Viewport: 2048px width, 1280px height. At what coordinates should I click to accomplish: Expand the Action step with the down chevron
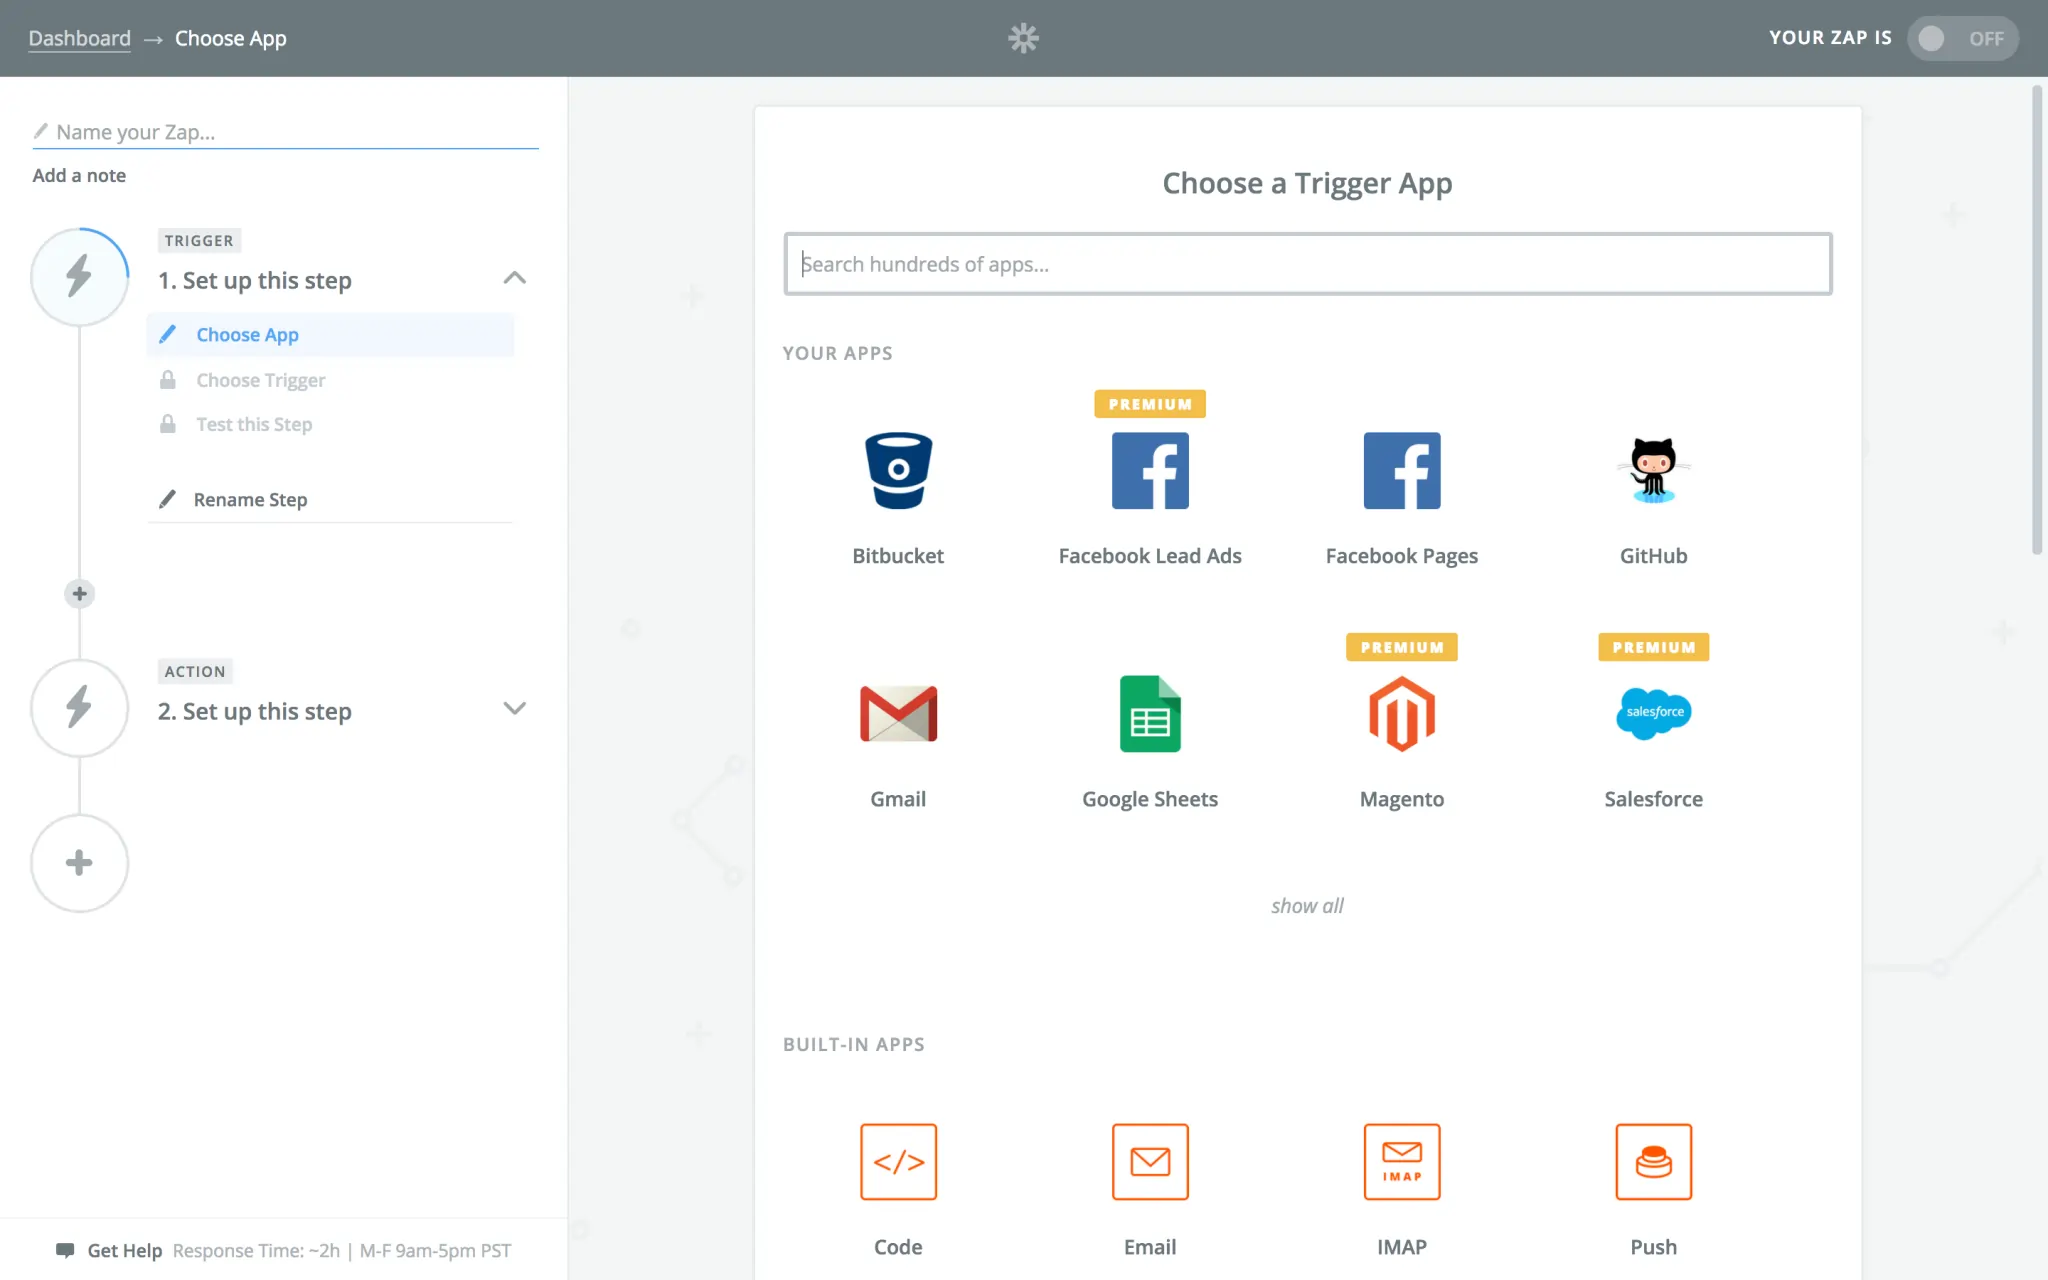pyautogui.click(x=514, y=709)
